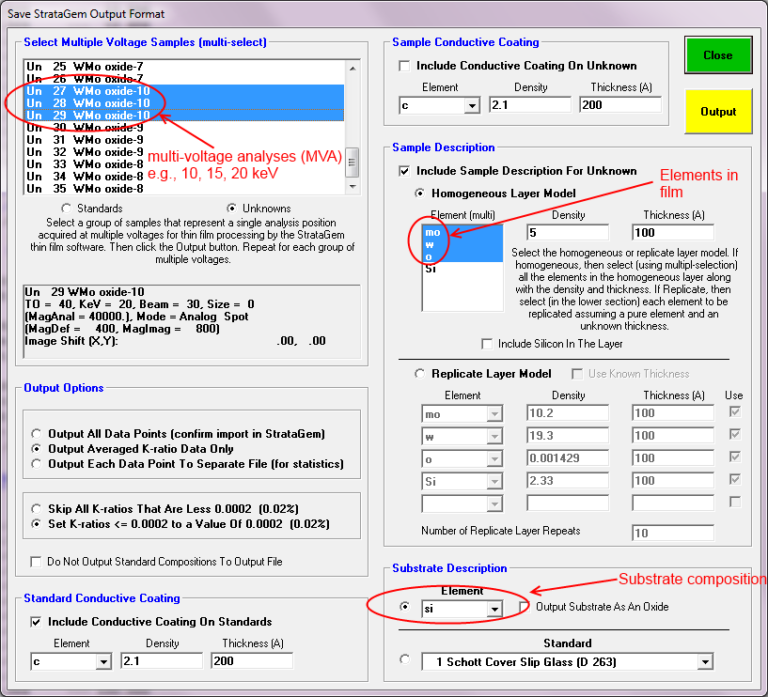Click sample list scroll up arrow
The height and width of the screenshot is (697, 768).
click(353, 69)
